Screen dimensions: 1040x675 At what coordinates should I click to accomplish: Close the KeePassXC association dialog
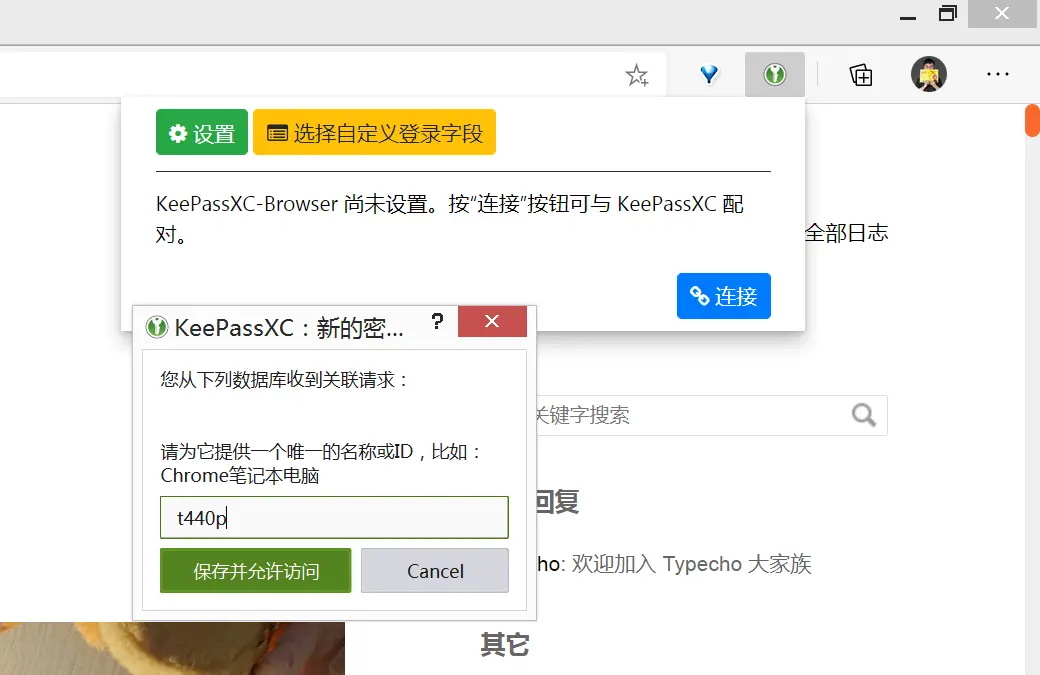(x=491, y=322)
